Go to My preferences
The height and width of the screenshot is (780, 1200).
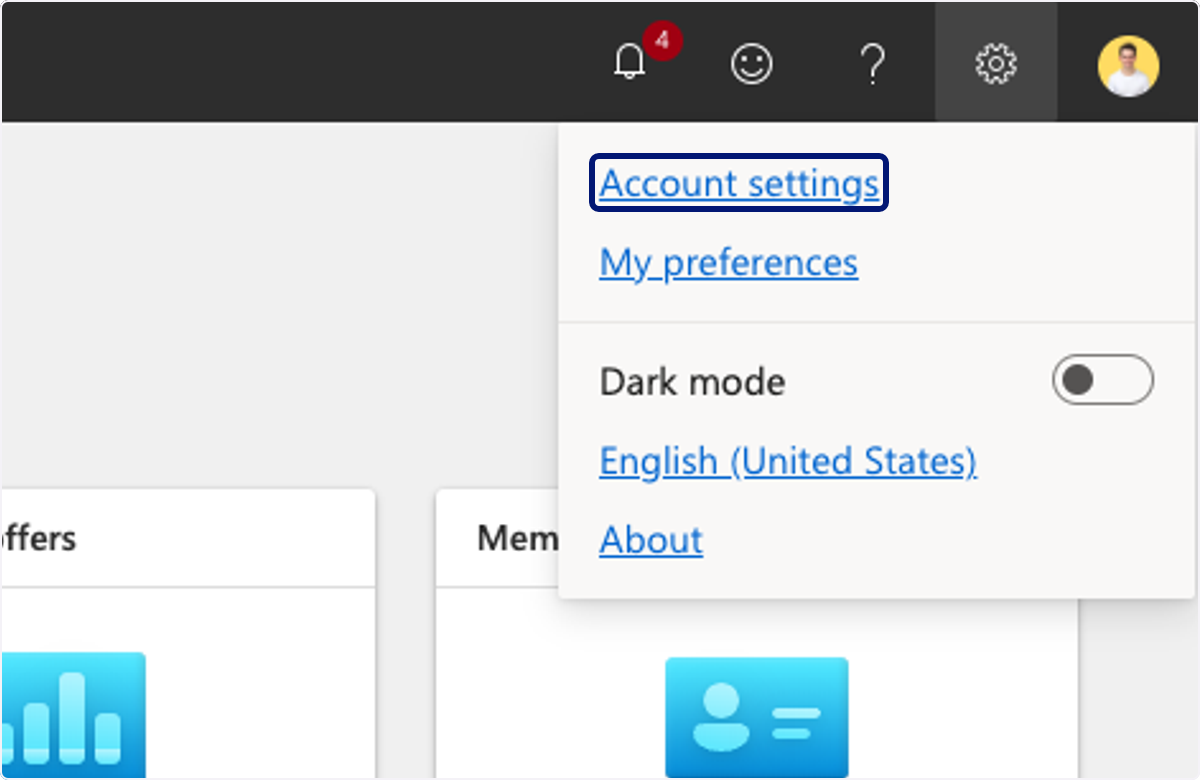pyautogui.click(x=728, y=262)
